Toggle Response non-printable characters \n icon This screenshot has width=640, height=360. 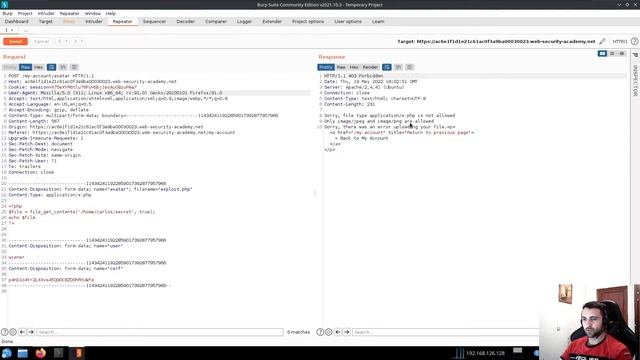pos(398,67)
